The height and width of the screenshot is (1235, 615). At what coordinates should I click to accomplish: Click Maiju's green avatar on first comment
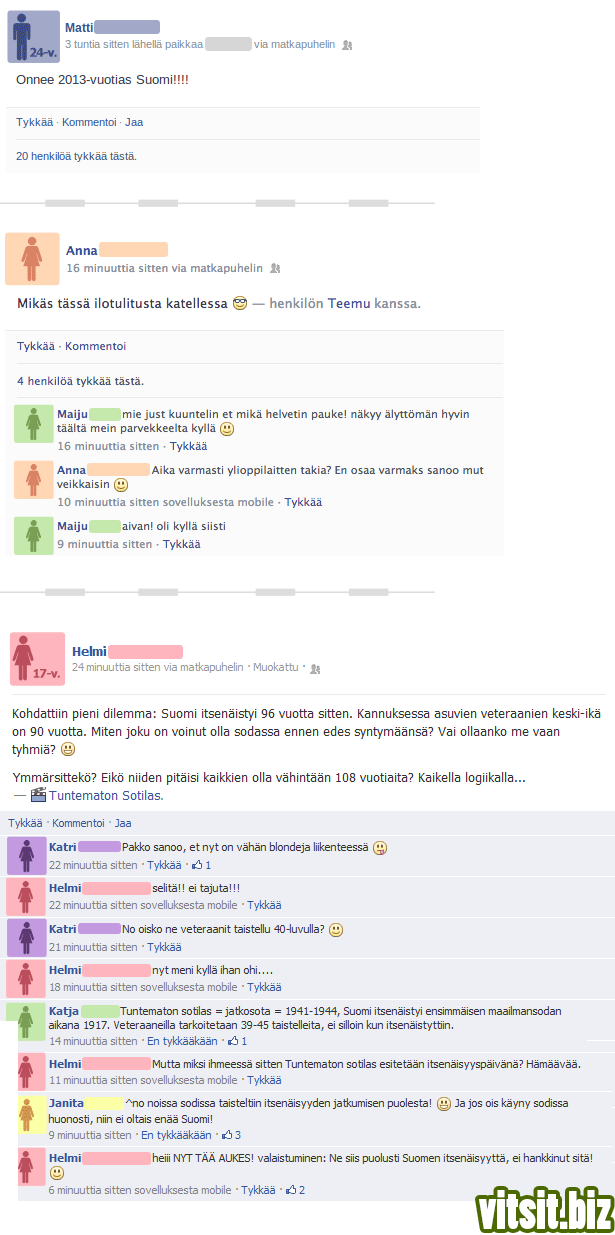click(33, 423)
